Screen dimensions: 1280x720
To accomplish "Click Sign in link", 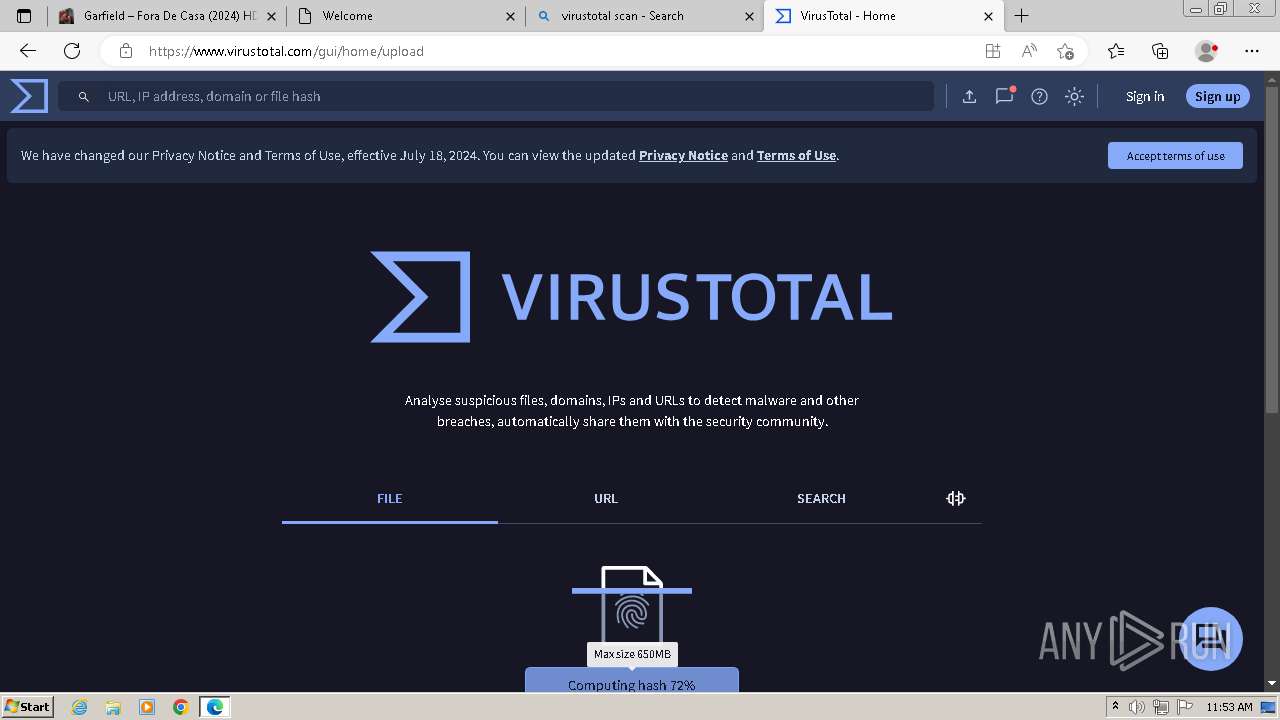I will coord(1145,96).
